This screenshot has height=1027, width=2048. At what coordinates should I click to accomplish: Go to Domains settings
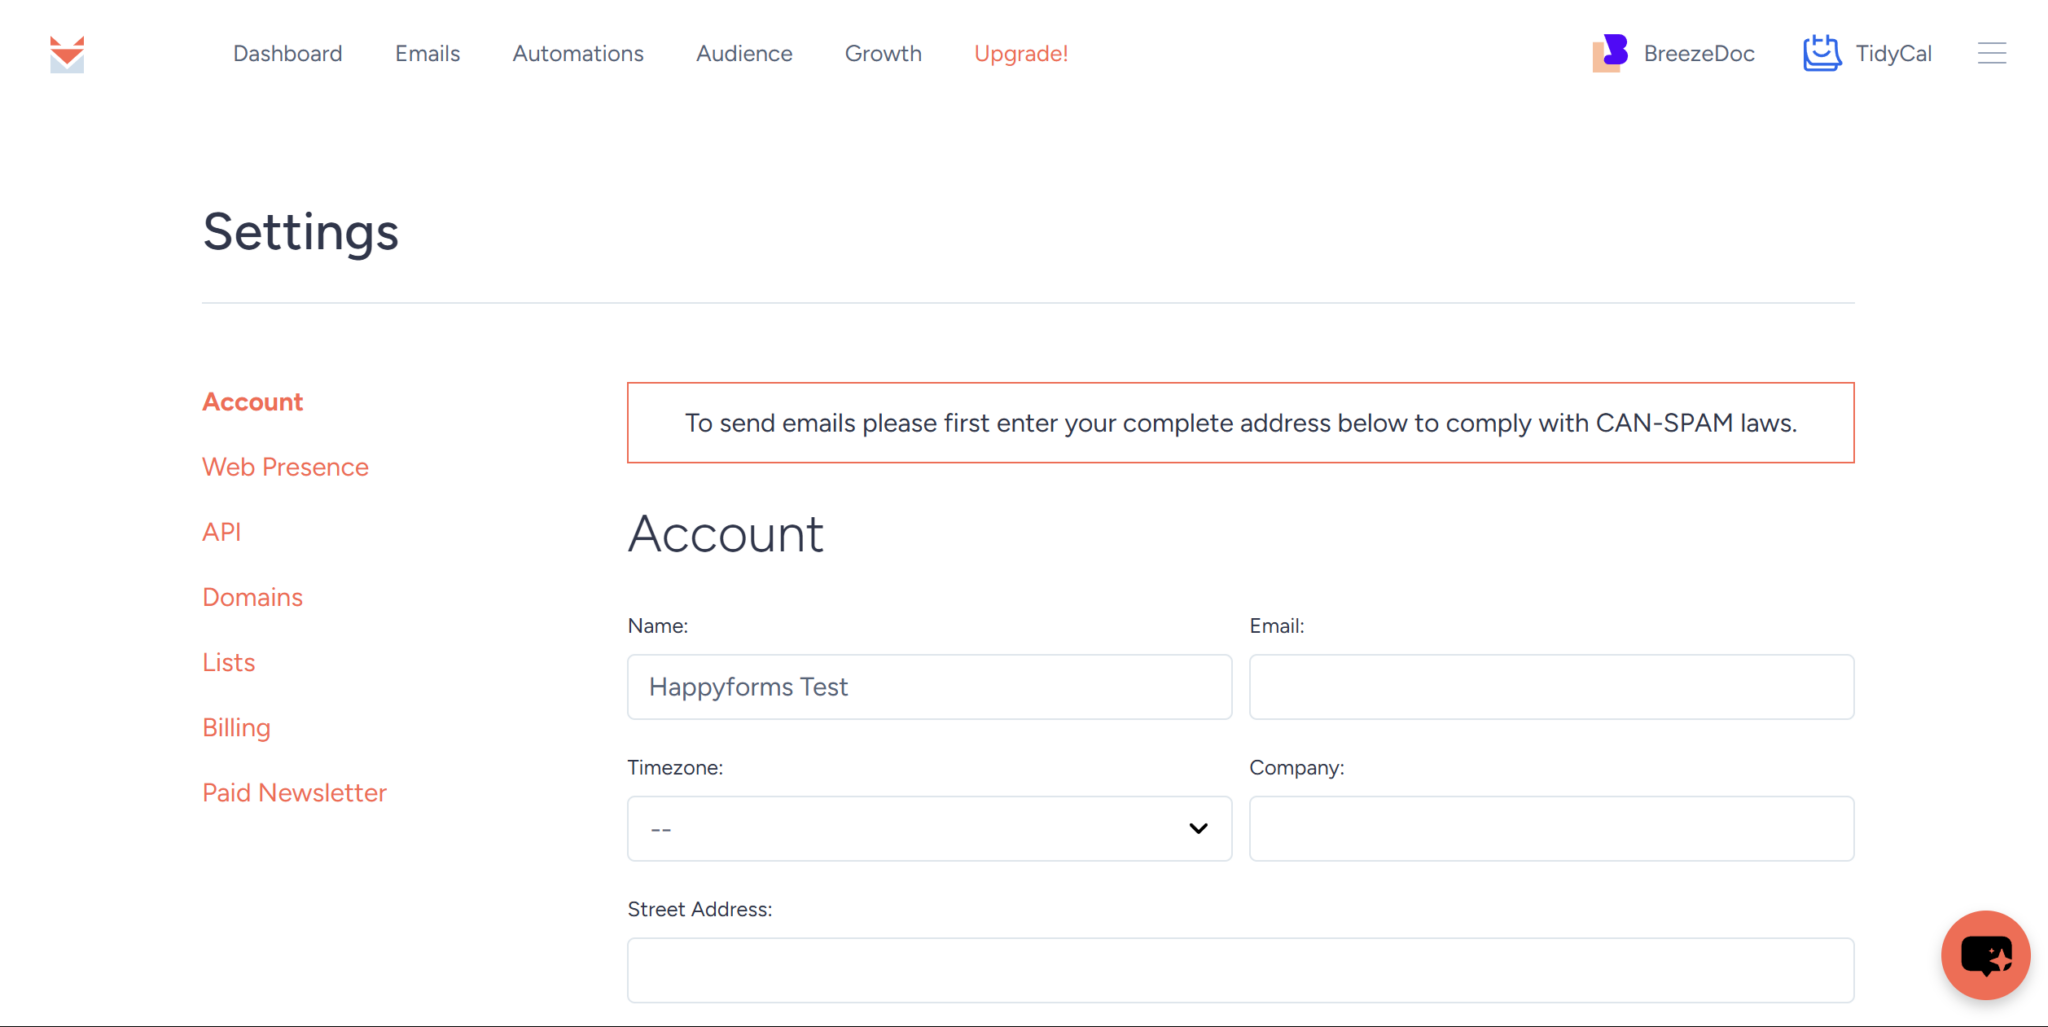tap(252, 596)
